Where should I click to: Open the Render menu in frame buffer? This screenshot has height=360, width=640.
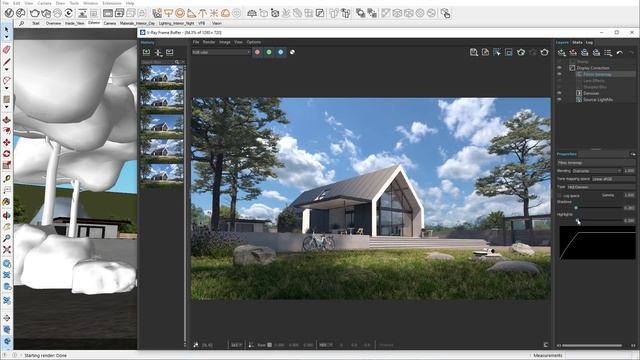point(209,42)
